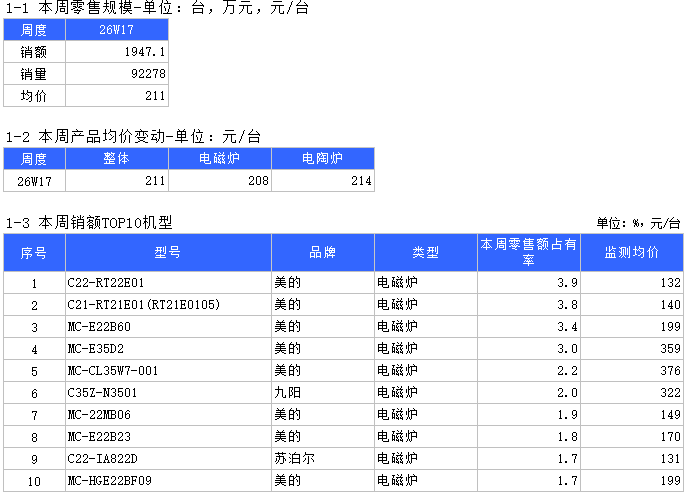687x498 pixels.
Task: Select the 本周零售额占有率 column header
Action: [x=529, y=253]
